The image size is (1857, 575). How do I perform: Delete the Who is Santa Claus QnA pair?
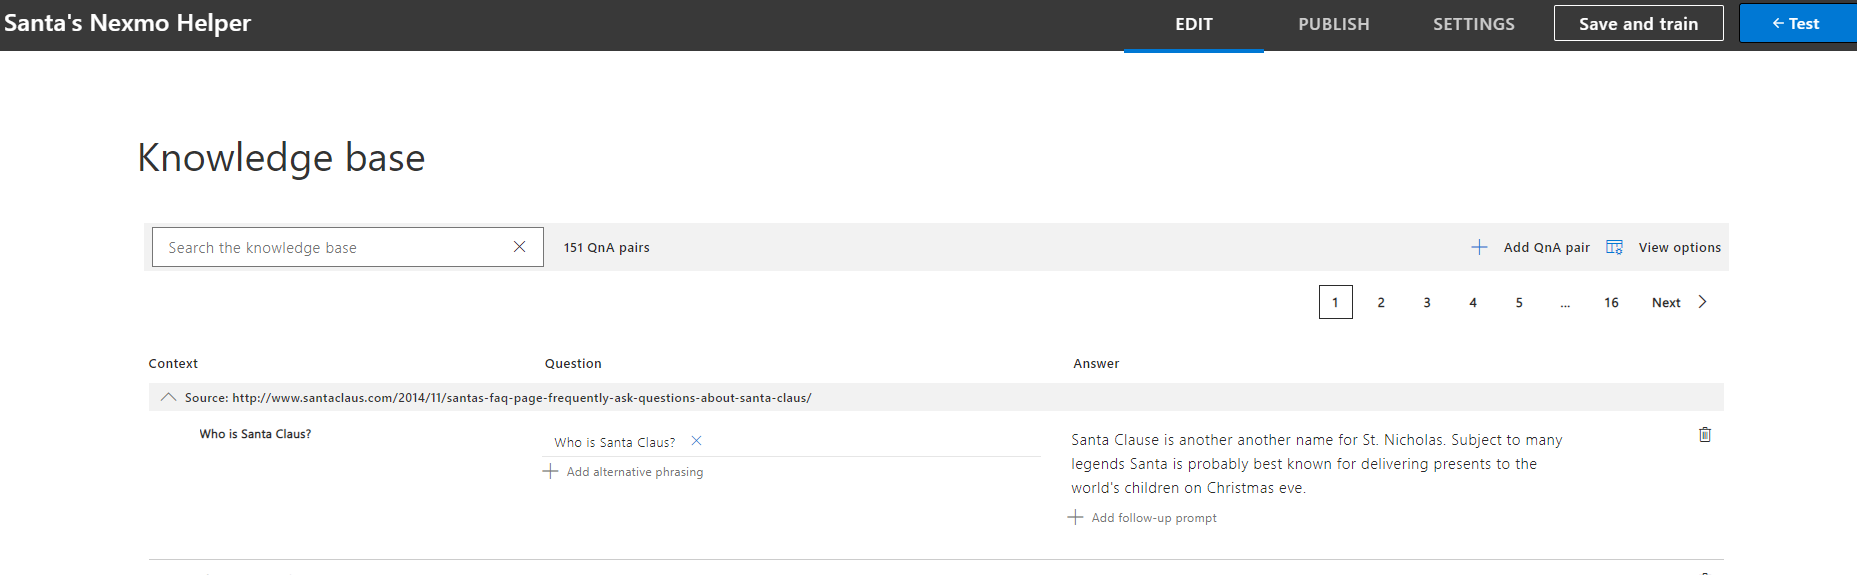[x=1705, y=434]
